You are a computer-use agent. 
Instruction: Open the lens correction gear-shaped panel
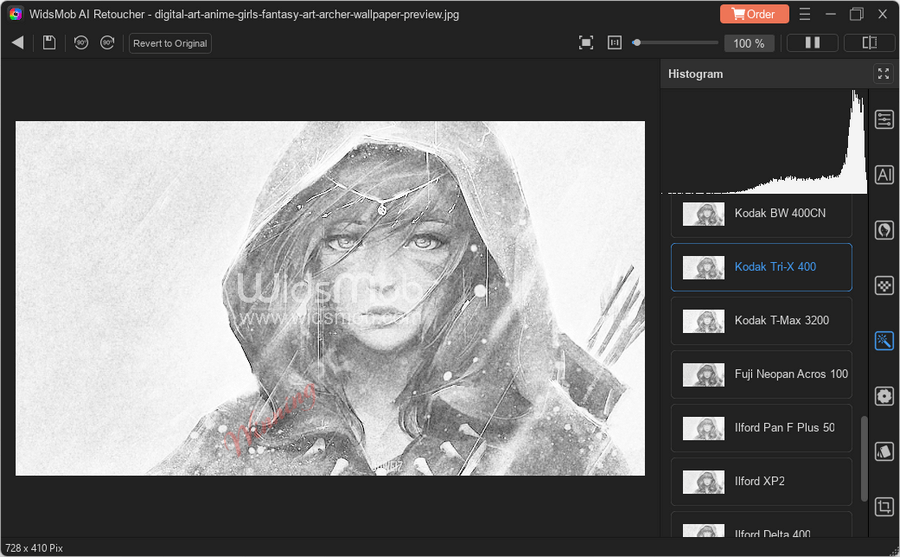tap(884, 396)
